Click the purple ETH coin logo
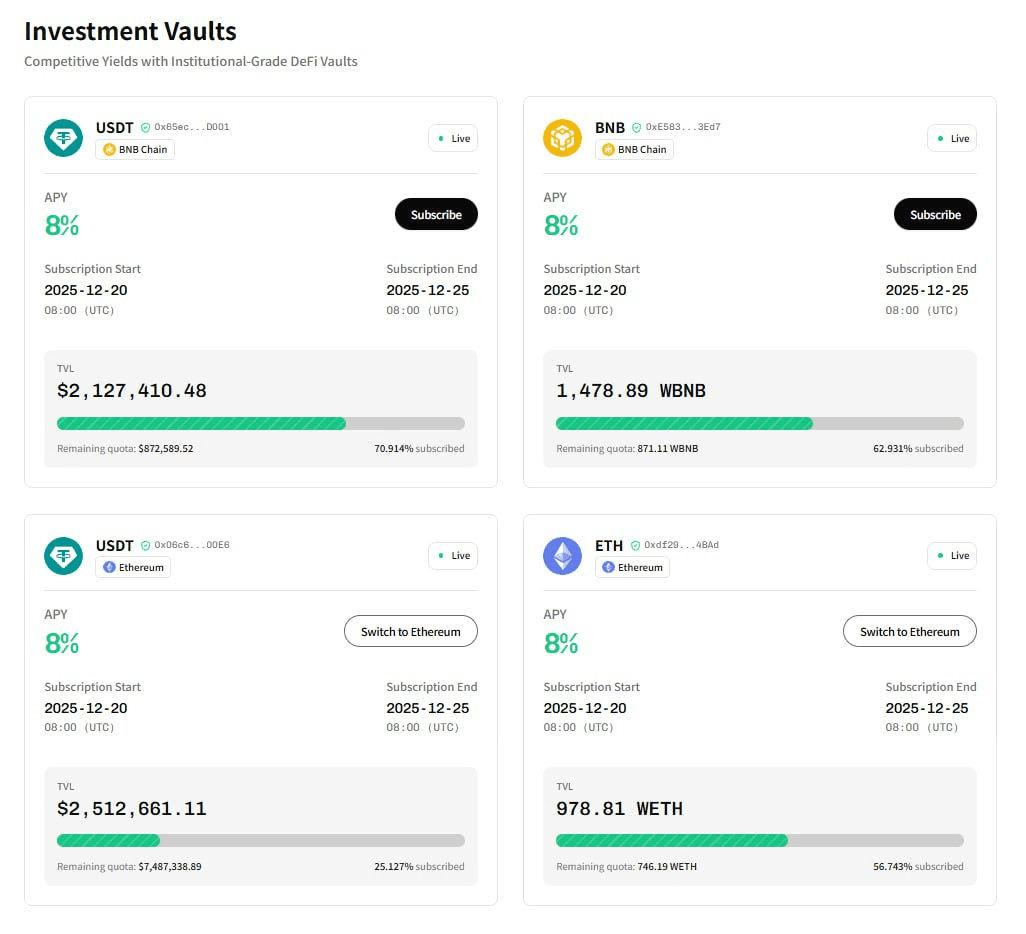Viewport: 1026px width, 934px height. click(562, 555)
